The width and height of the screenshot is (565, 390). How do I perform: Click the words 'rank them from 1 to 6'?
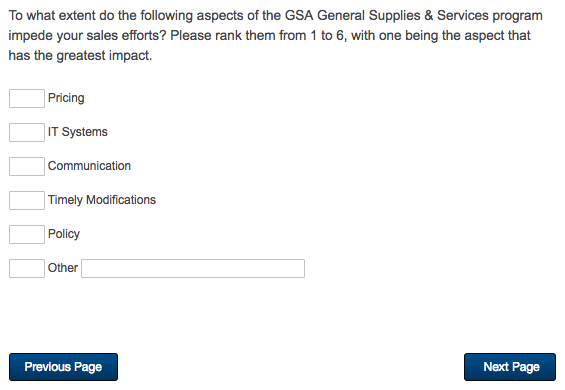(x=280, y=35)
